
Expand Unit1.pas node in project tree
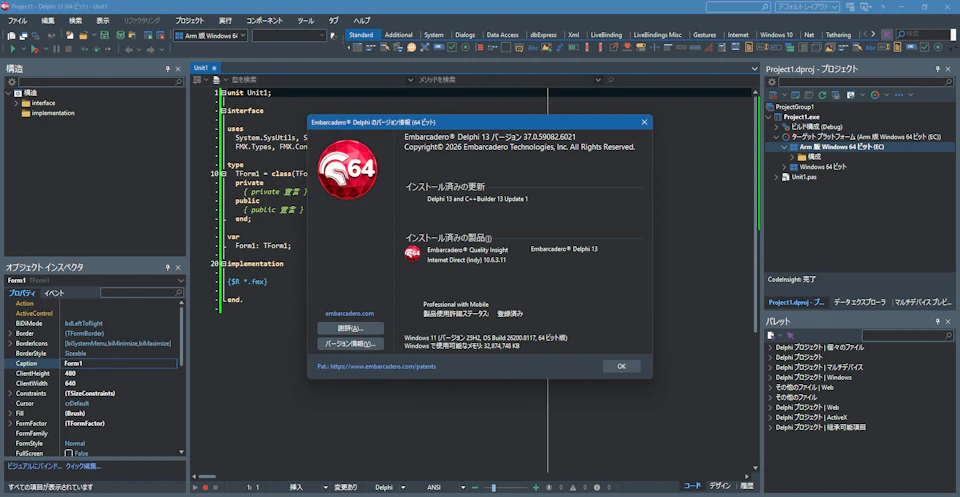coord(776,177)
